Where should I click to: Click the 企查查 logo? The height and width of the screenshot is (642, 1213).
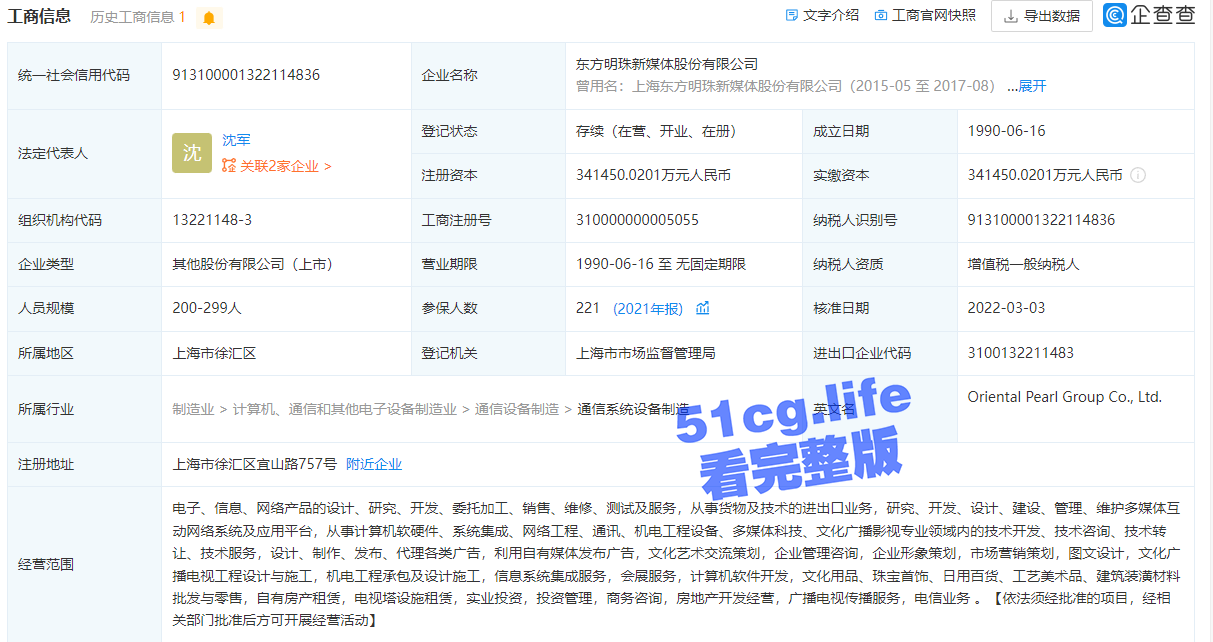coord(1149,15)
